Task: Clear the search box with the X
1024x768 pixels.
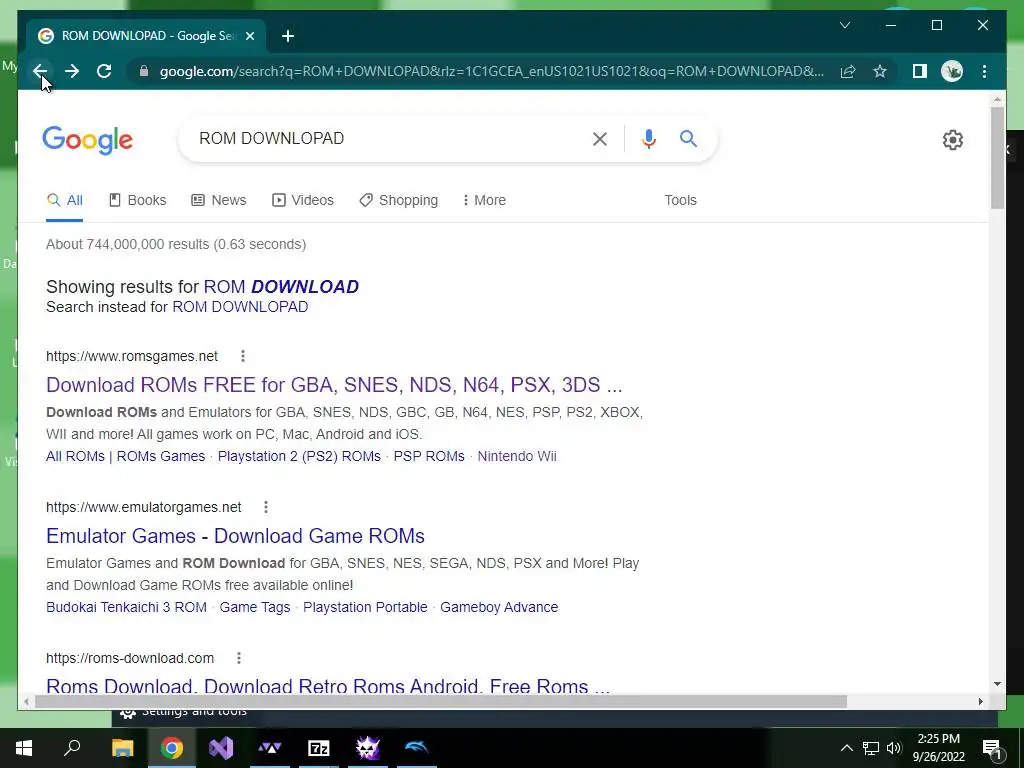Action: [x=600, y=138]
